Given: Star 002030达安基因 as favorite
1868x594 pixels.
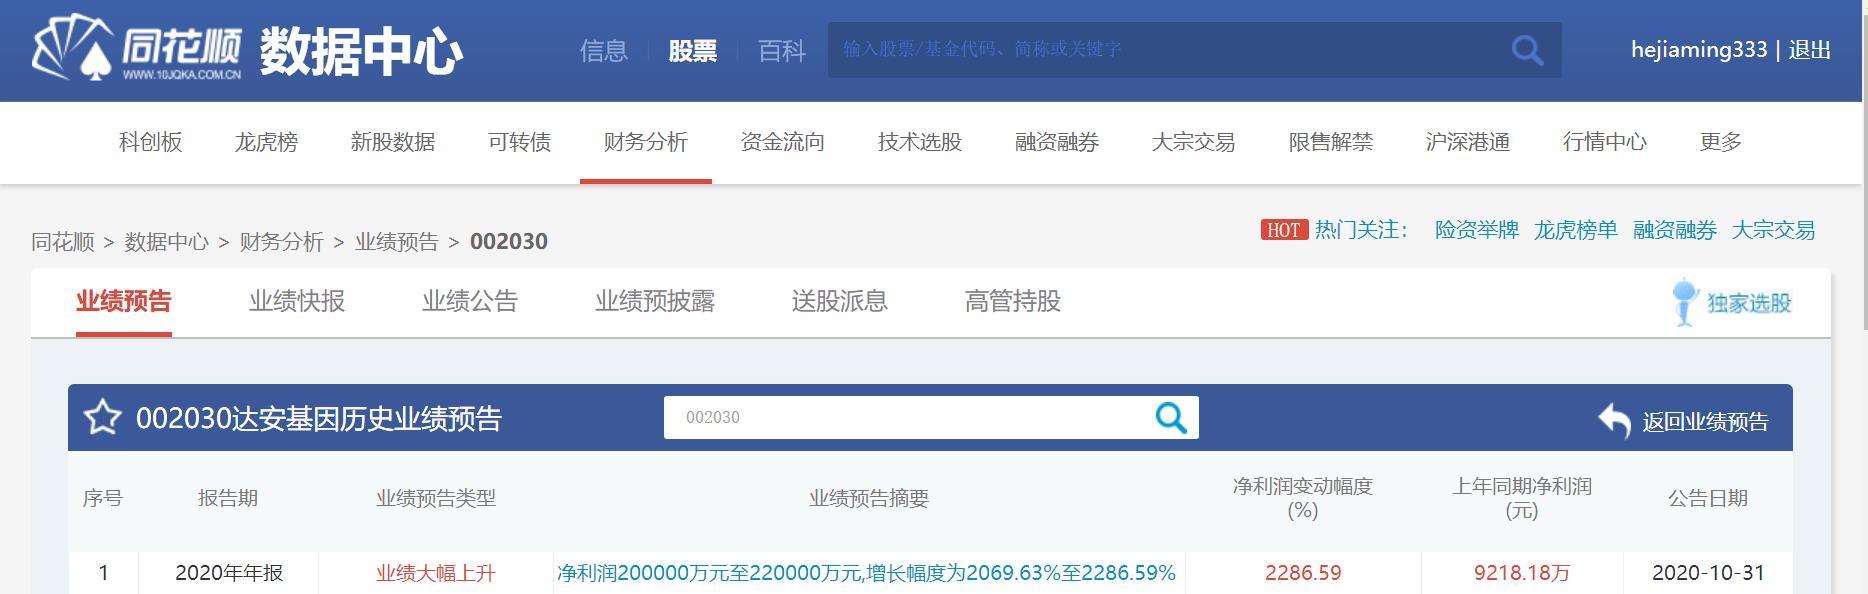Looking at the screenshot, I should [102, 418].
